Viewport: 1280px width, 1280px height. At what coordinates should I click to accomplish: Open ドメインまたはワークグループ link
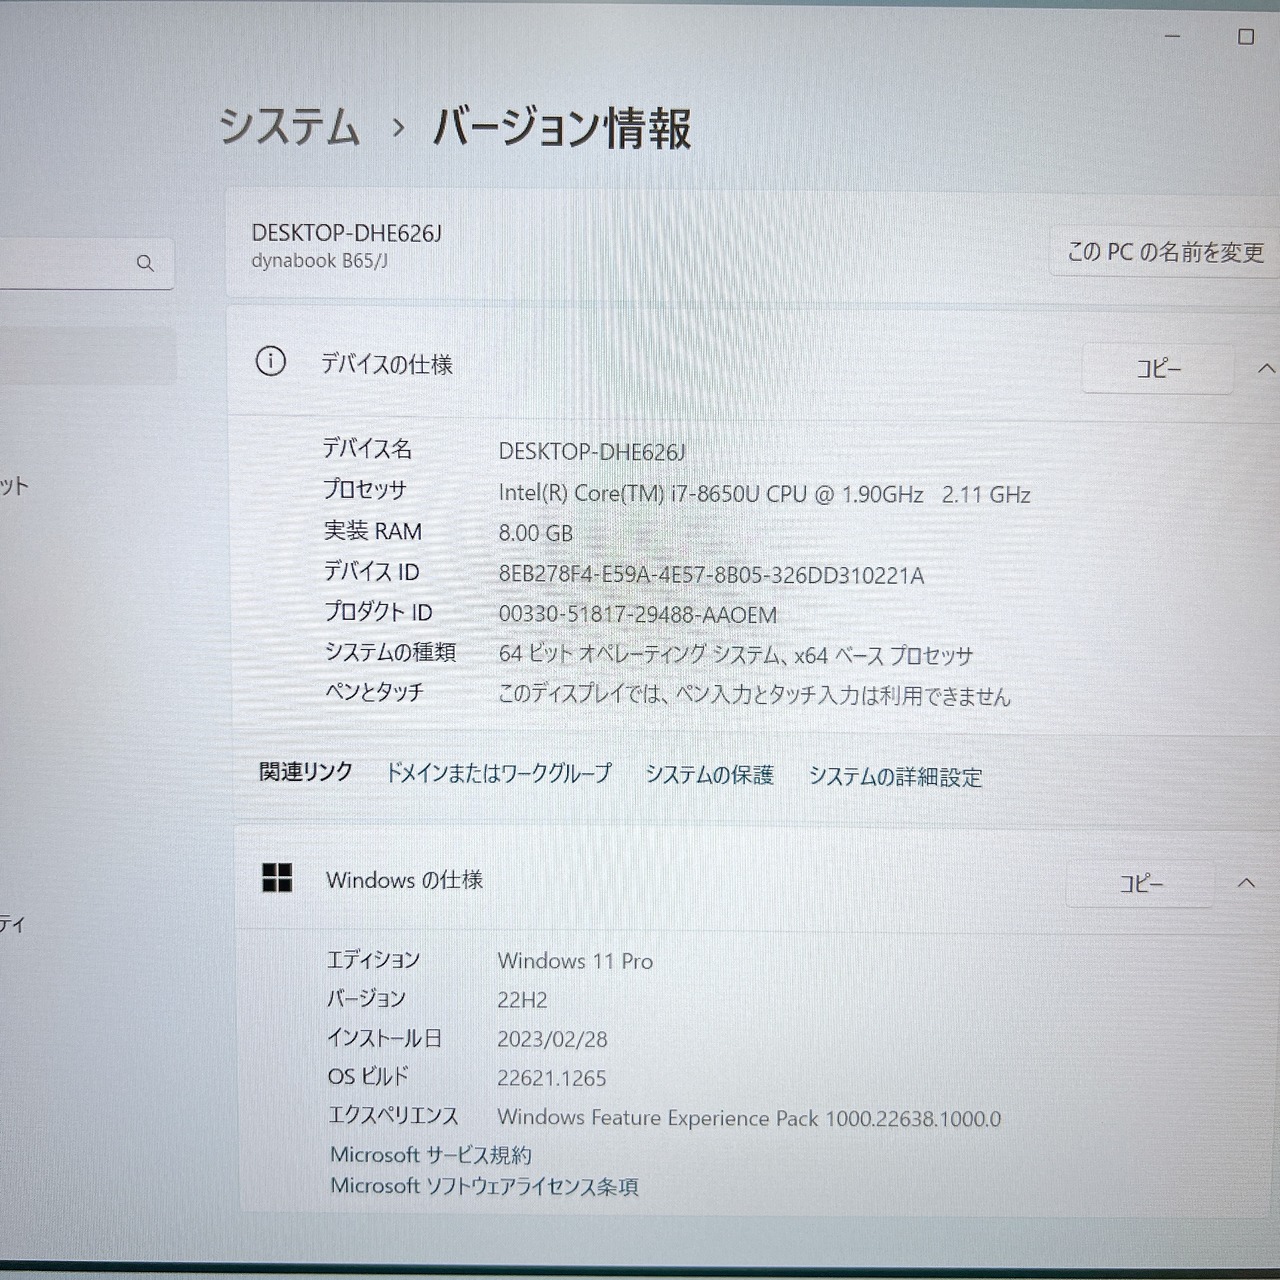[x=498, y=773]
